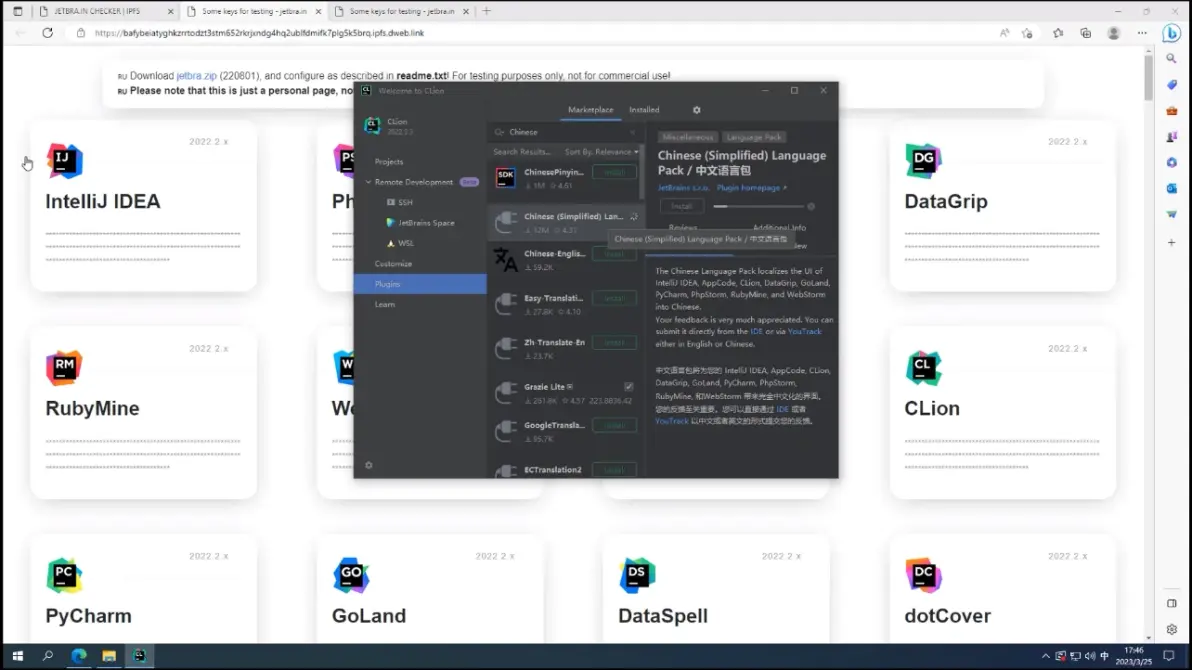Open the Windows Start menu
The image size is (1192, 670).
click(x=17, y=656)
